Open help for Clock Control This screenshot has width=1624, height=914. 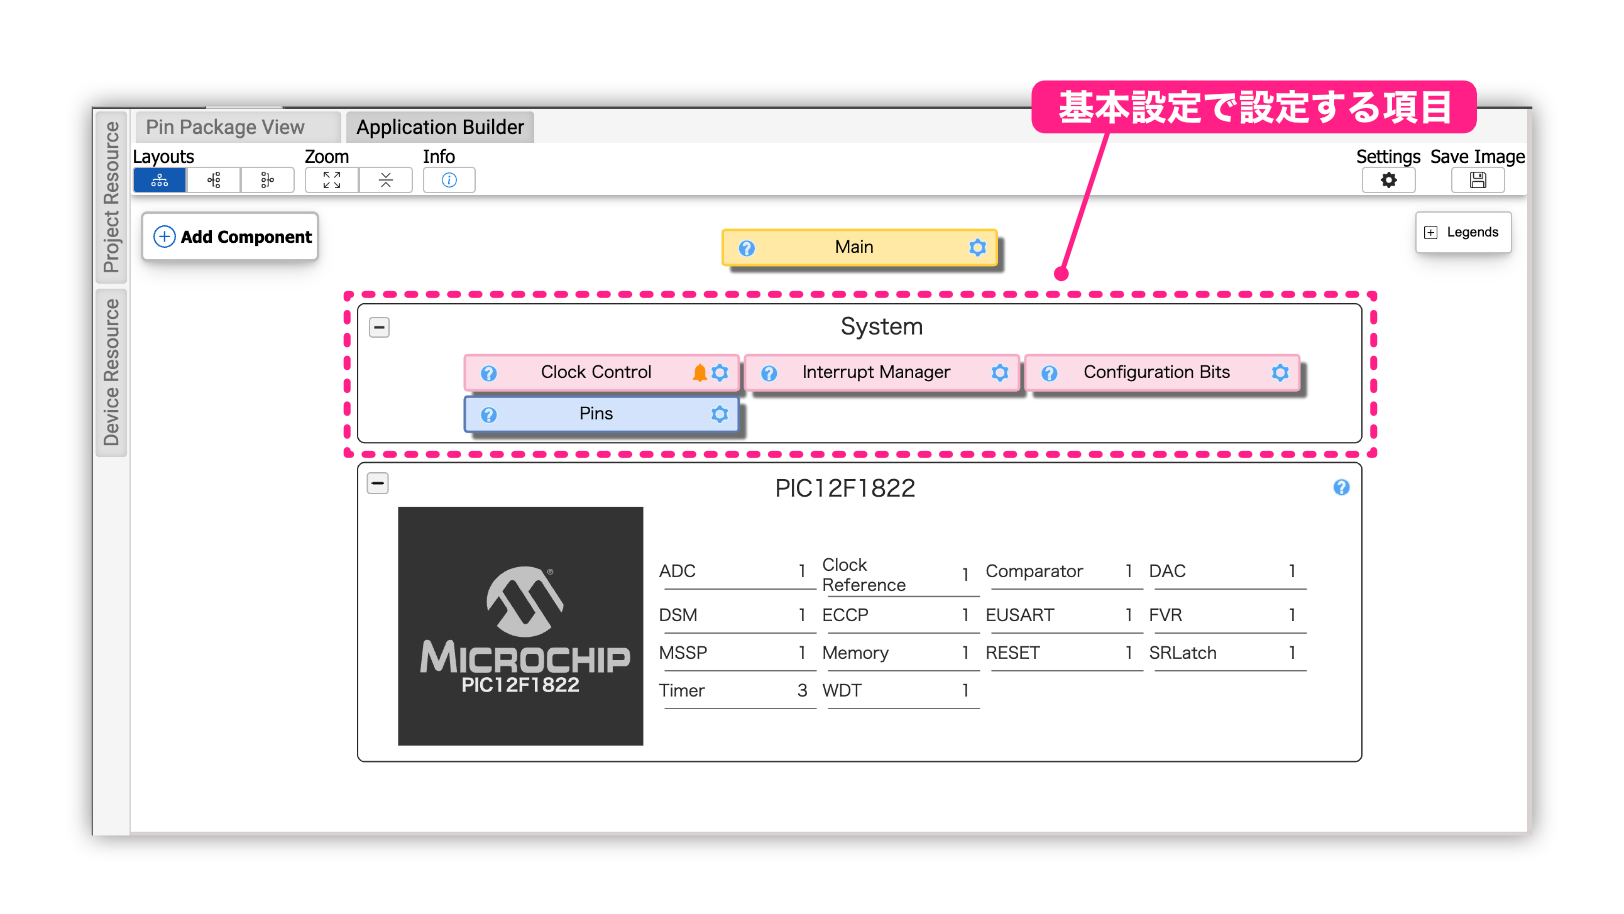coord(489,373)
